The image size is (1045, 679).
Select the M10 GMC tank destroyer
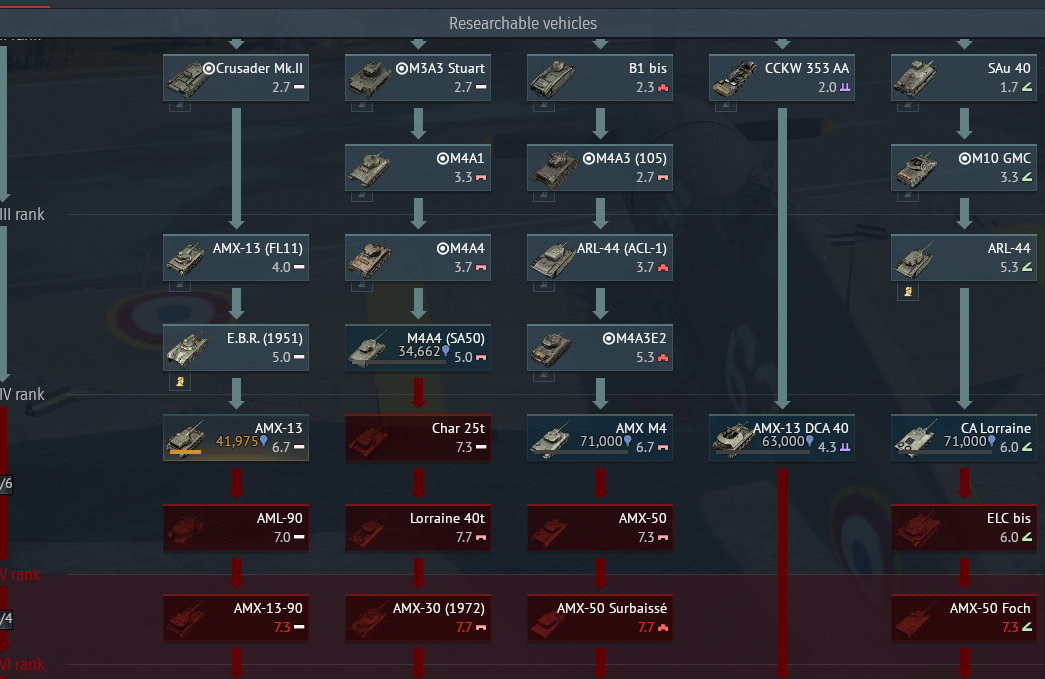point(964,167)
